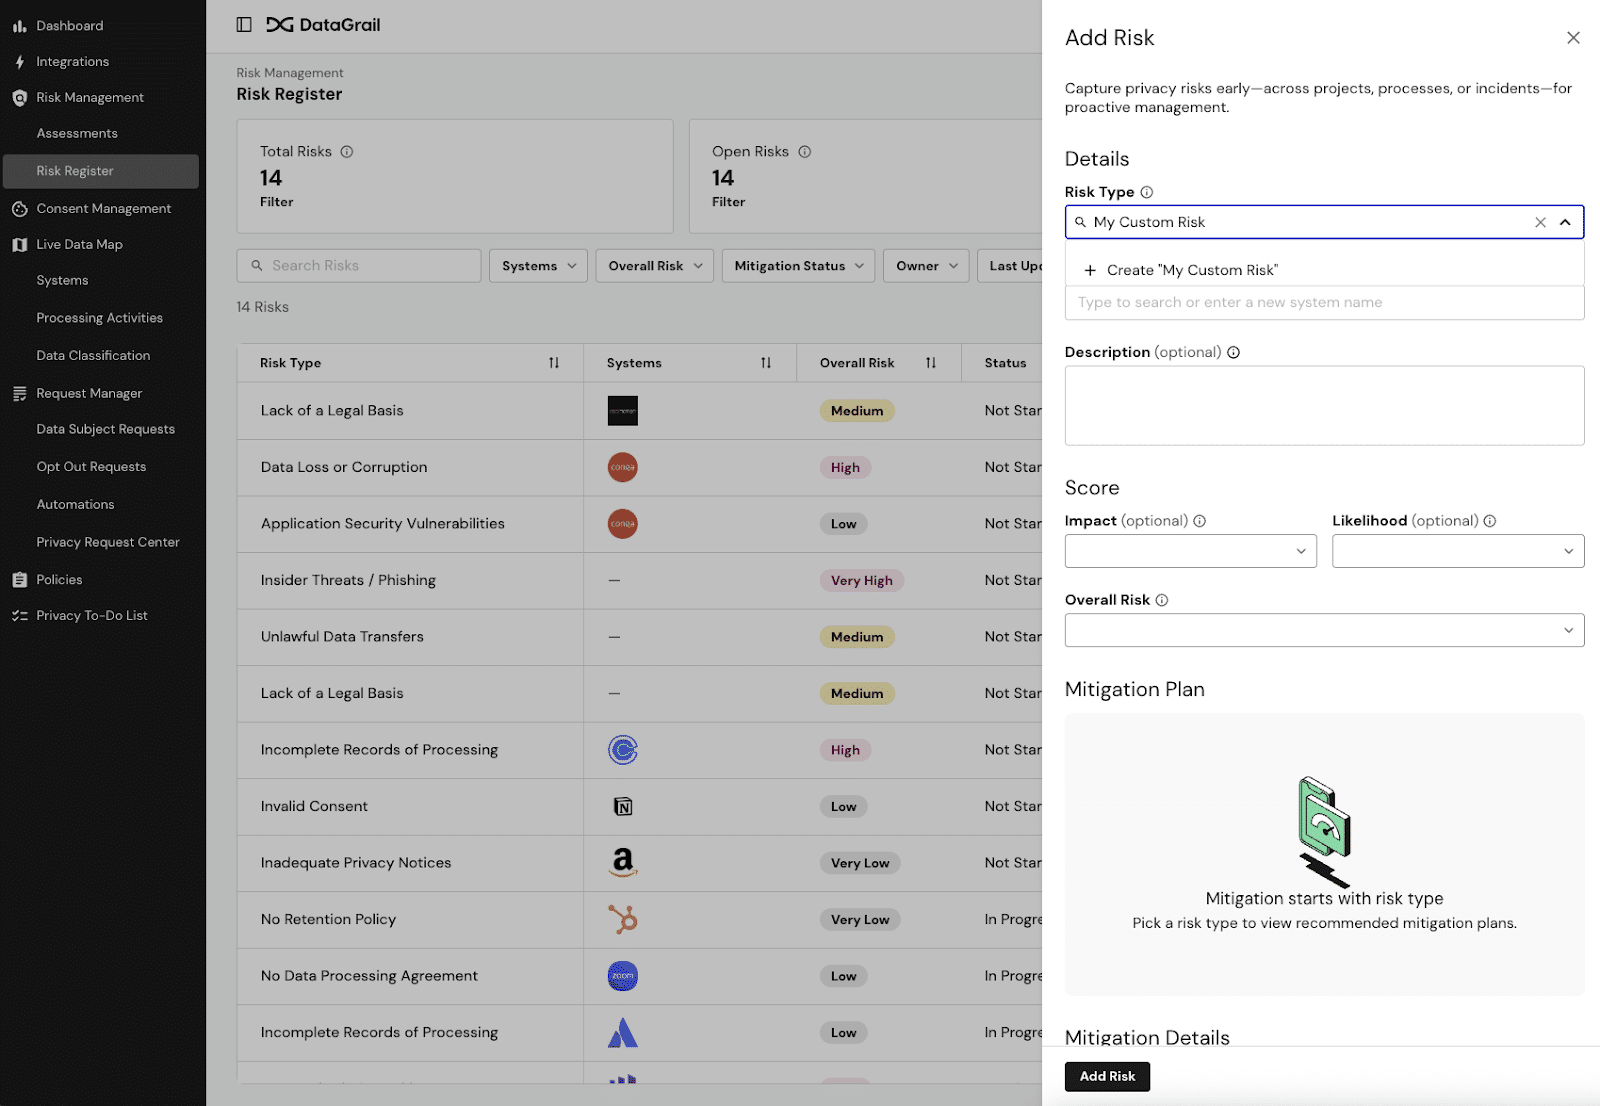Click the info icon beside Total Risks
Viewport: 1600px width, 1106px height.
tap(347, 152)
